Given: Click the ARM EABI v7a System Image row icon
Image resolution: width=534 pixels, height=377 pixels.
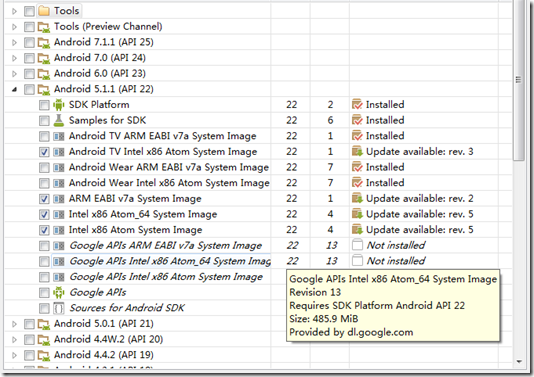Looking at the screenshot, I should pyautogui.click(x=59, y=199).
